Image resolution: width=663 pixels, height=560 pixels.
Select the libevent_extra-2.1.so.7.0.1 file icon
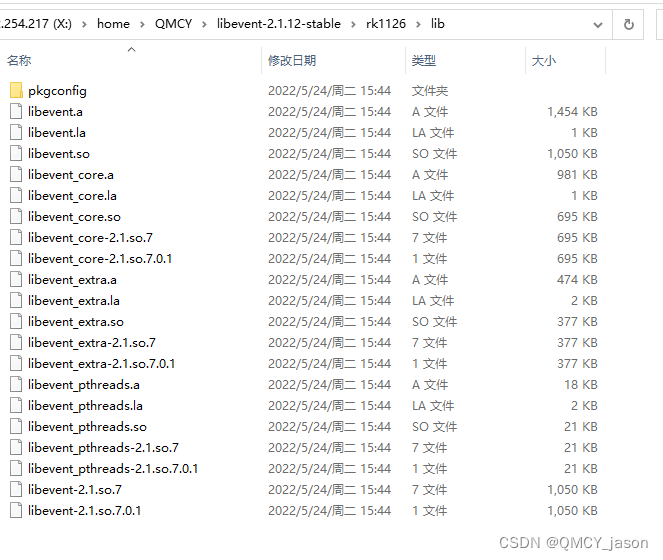16,363
